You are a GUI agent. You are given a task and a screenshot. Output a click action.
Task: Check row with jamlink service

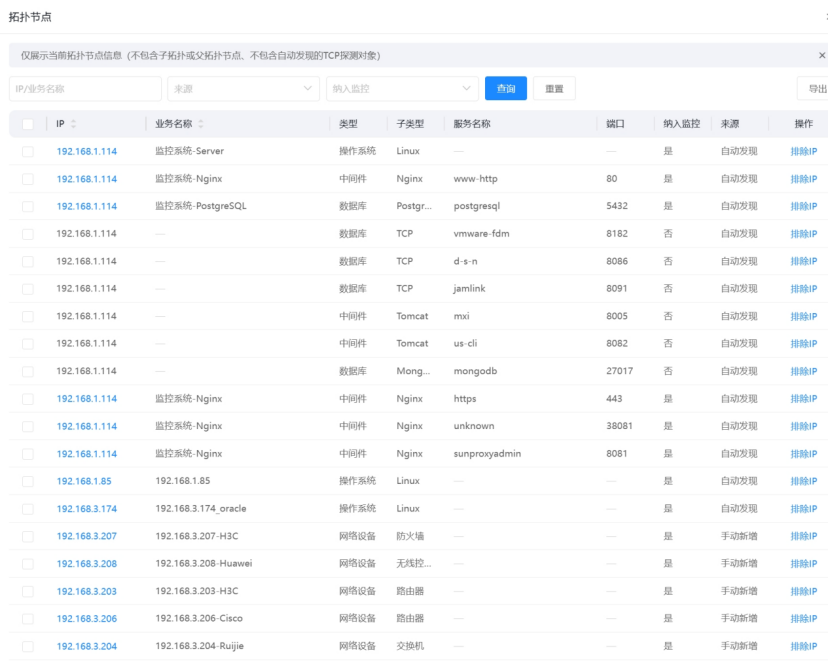click(28, 289)
